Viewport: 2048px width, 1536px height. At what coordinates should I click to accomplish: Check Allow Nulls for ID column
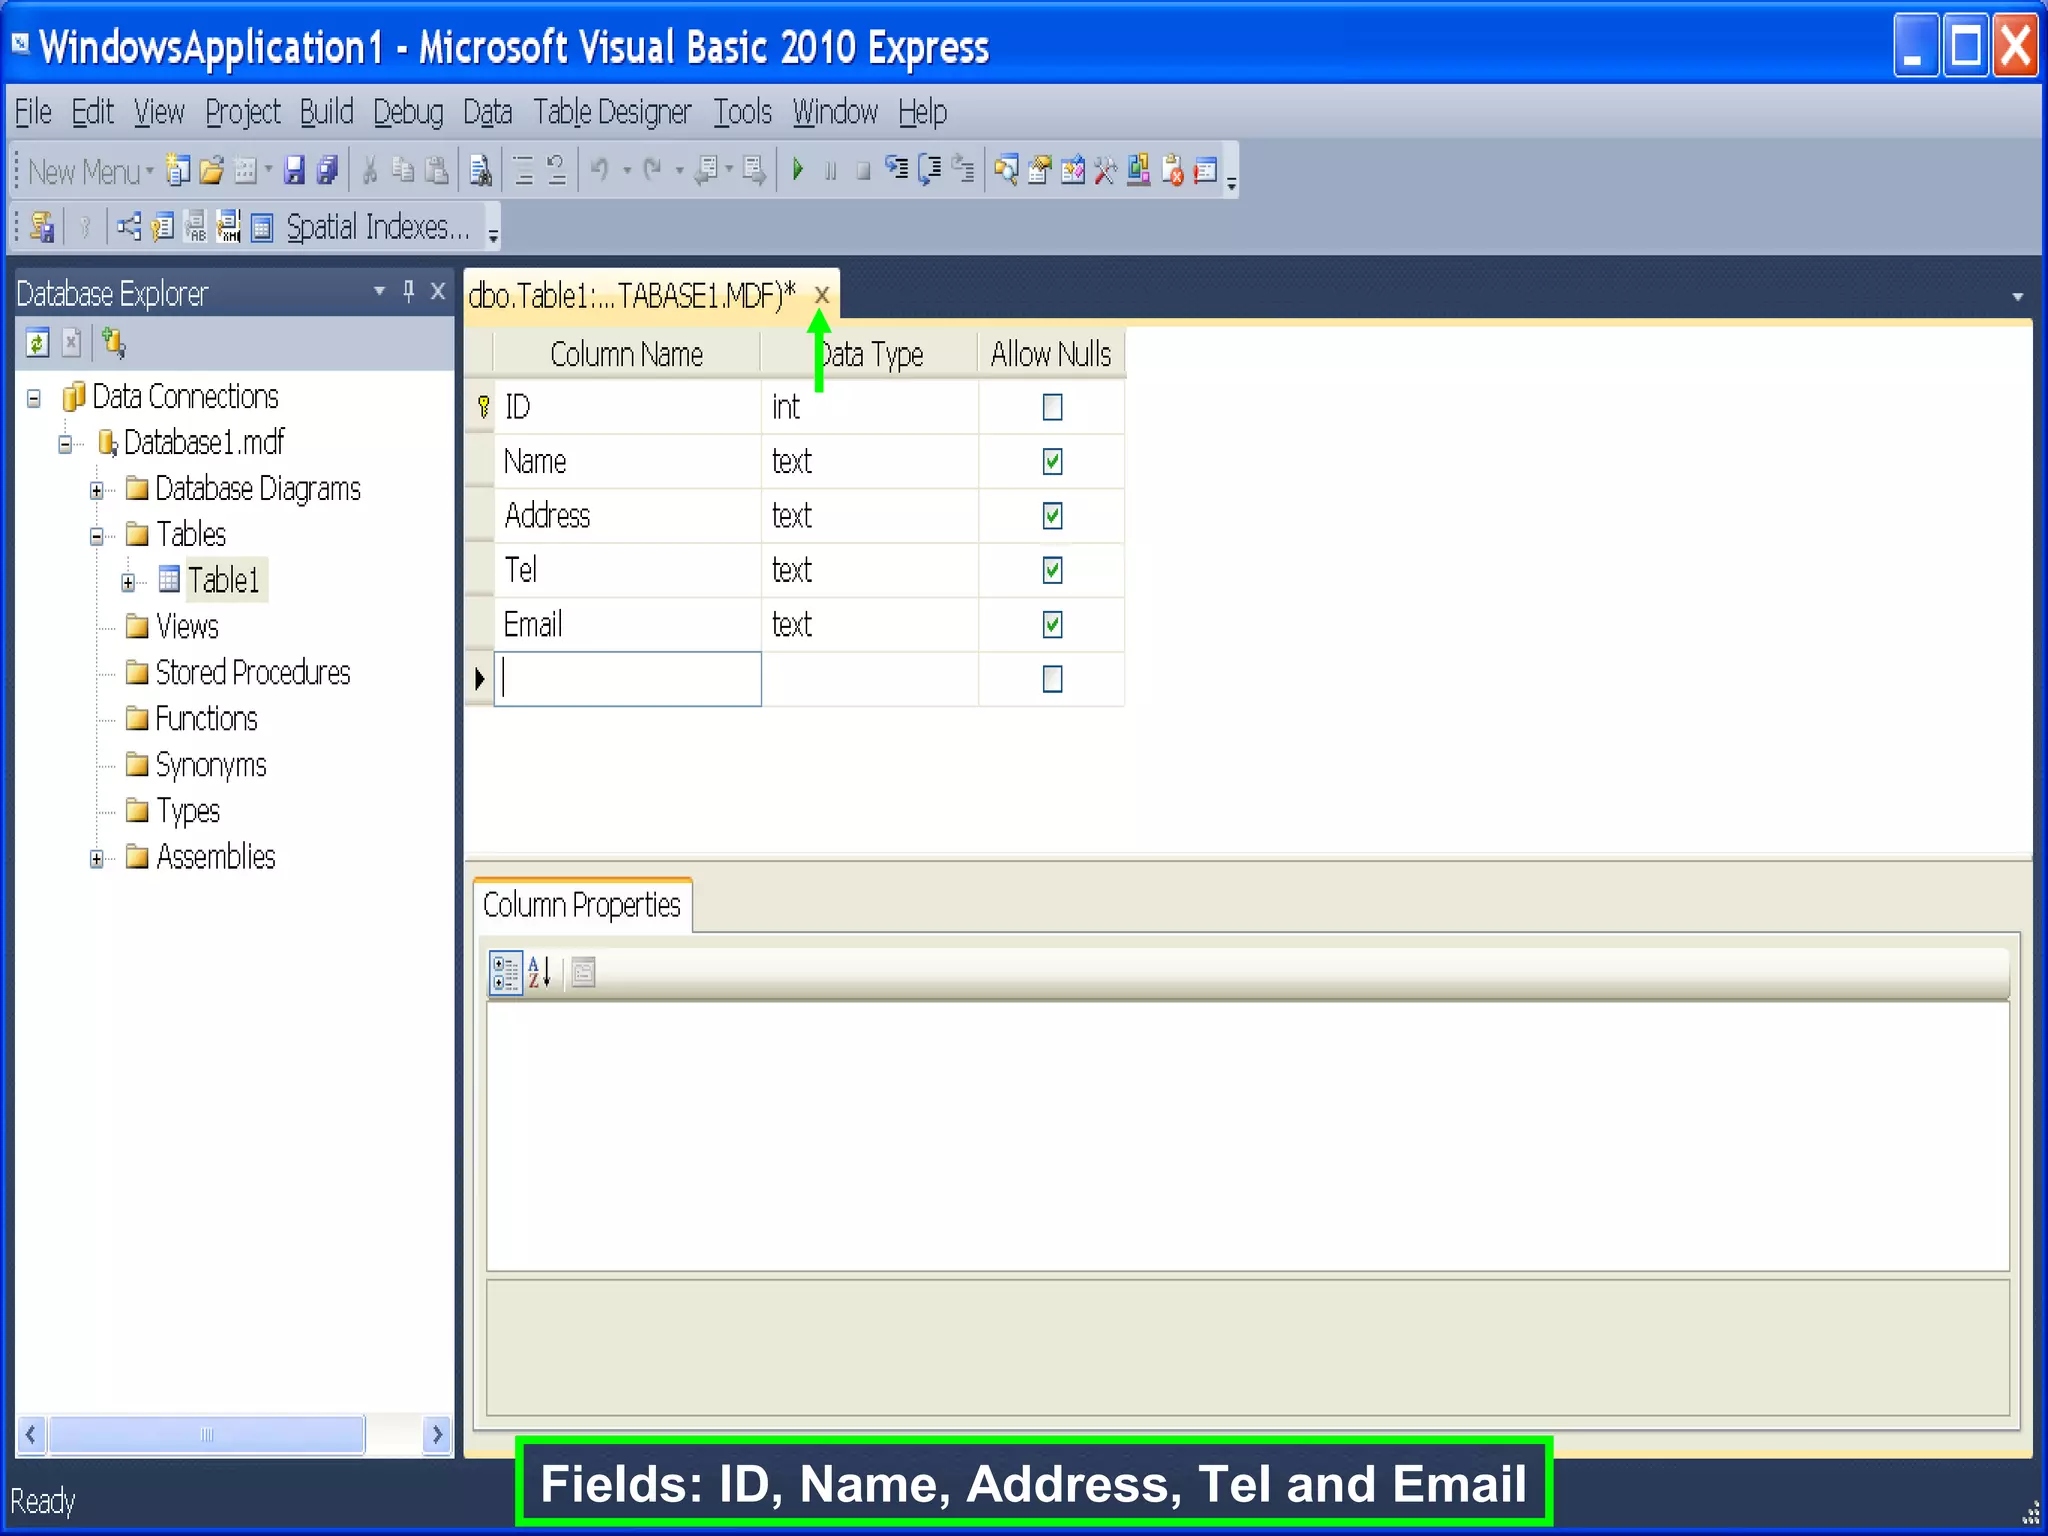tap(1052, 407)
